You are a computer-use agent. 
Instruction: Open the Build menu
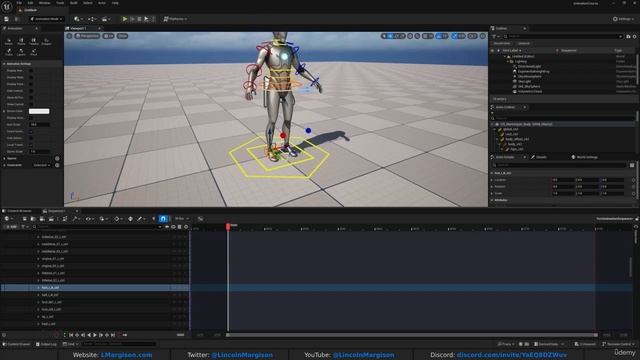coord(74,3)
